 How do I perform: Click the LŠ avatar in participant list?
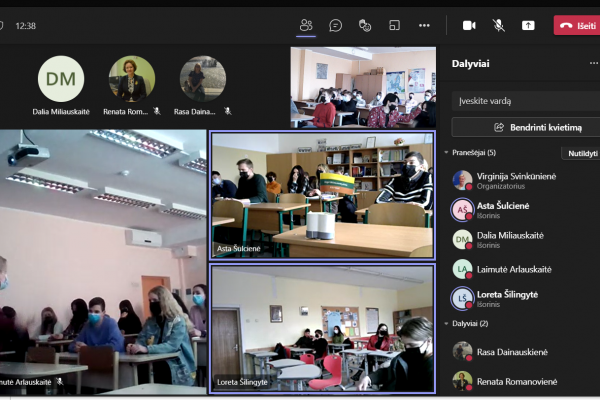pyautogui.click(x=462, y=298)
